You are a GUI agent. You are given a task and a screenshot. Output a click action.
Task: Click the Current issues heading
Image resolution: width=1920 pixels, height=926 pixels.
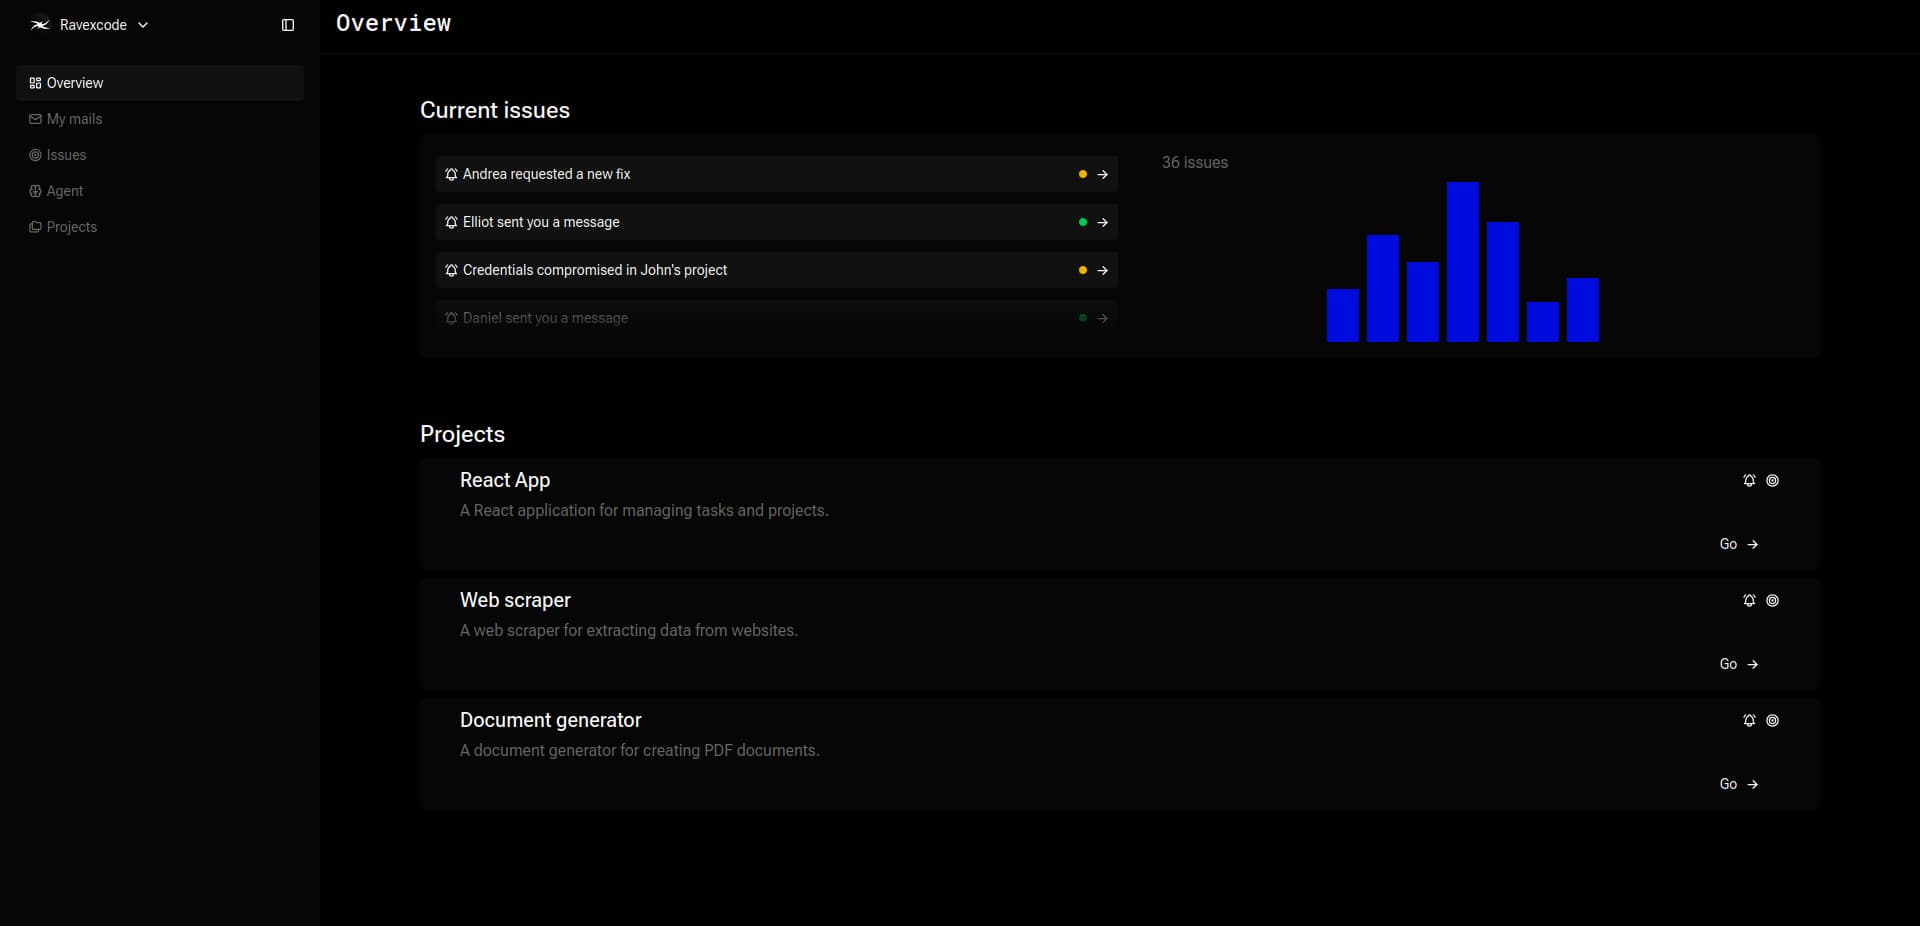[495, 110]
